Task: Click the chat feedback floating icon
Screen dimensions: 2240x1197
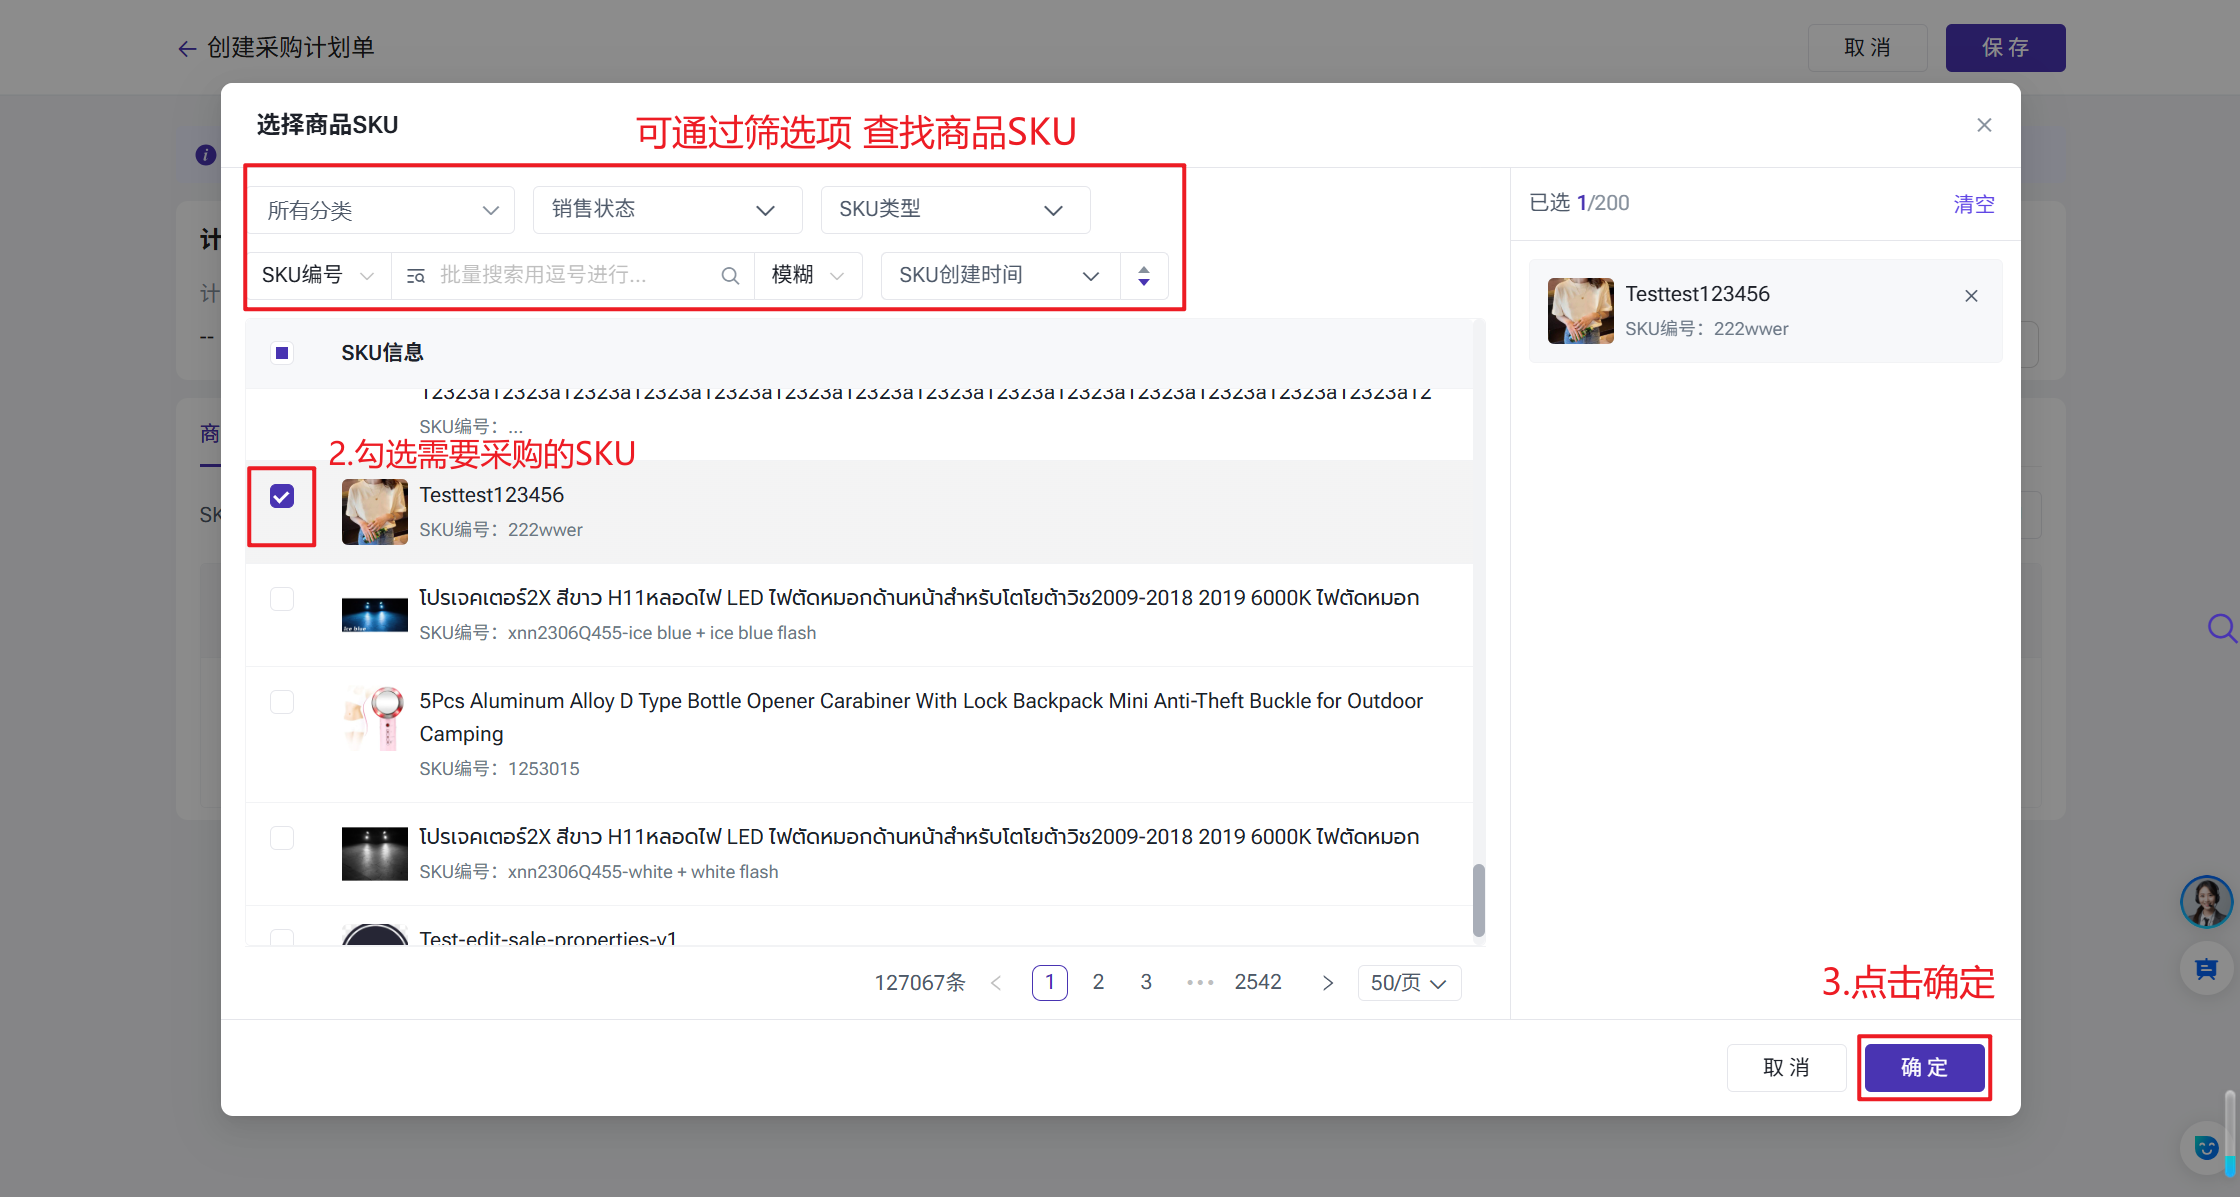Action: [2206, 969]
